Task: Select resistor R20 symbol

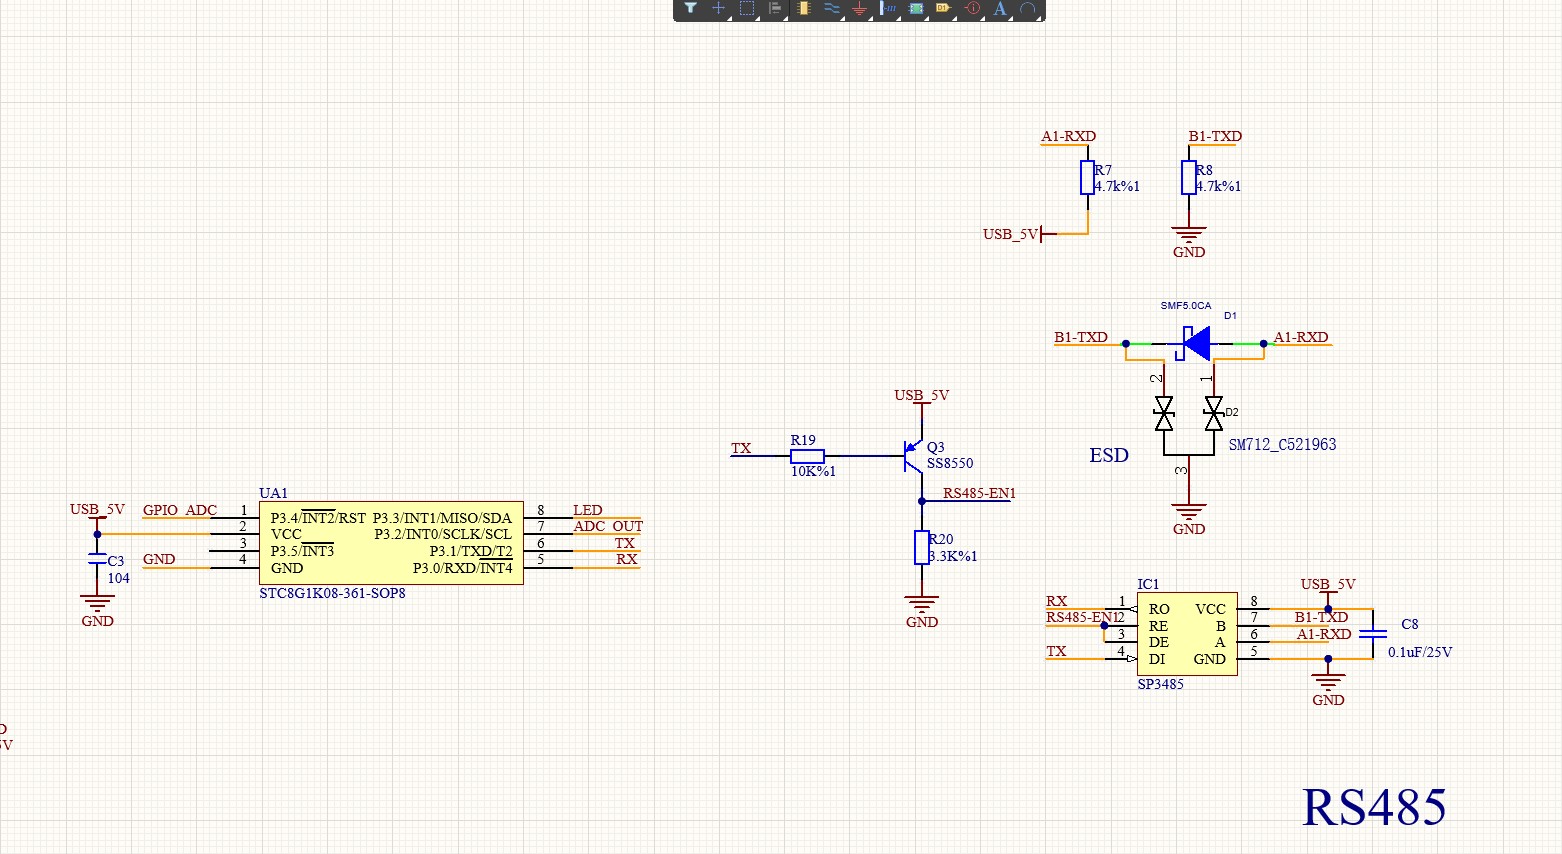Action: [922, 548]
